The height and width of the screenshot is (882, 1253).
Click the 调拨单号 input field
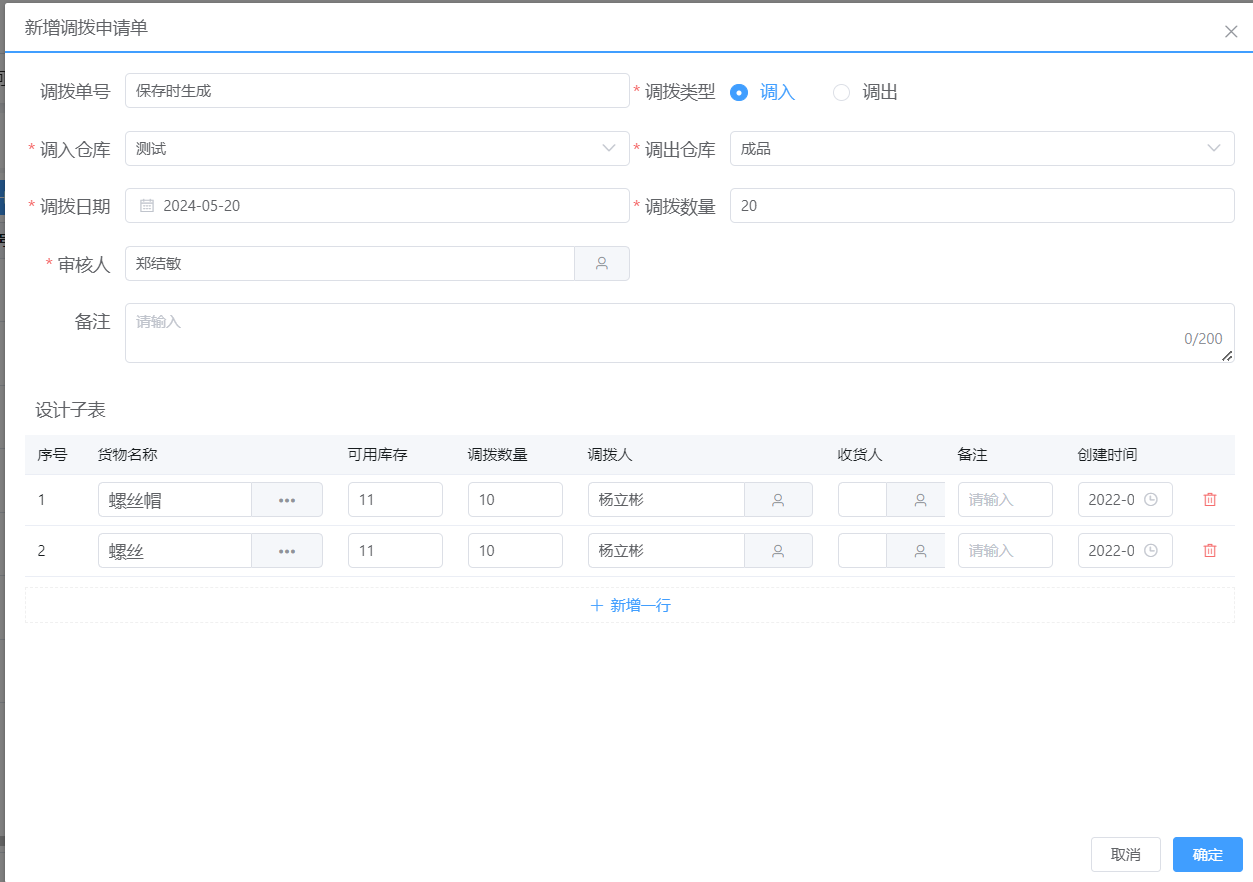pyautogui.click(x=377, y=91)
